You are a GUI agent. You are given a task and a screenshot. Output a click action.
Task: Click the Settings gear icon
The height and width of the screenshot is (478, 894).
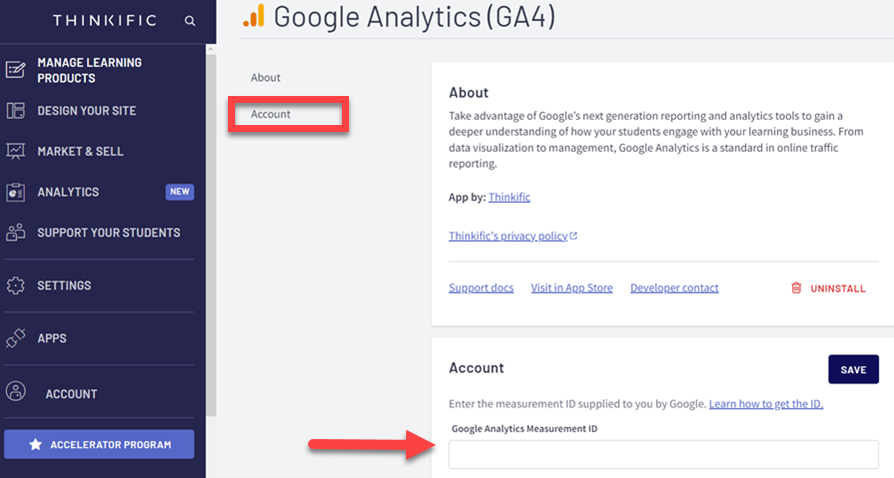16,286
